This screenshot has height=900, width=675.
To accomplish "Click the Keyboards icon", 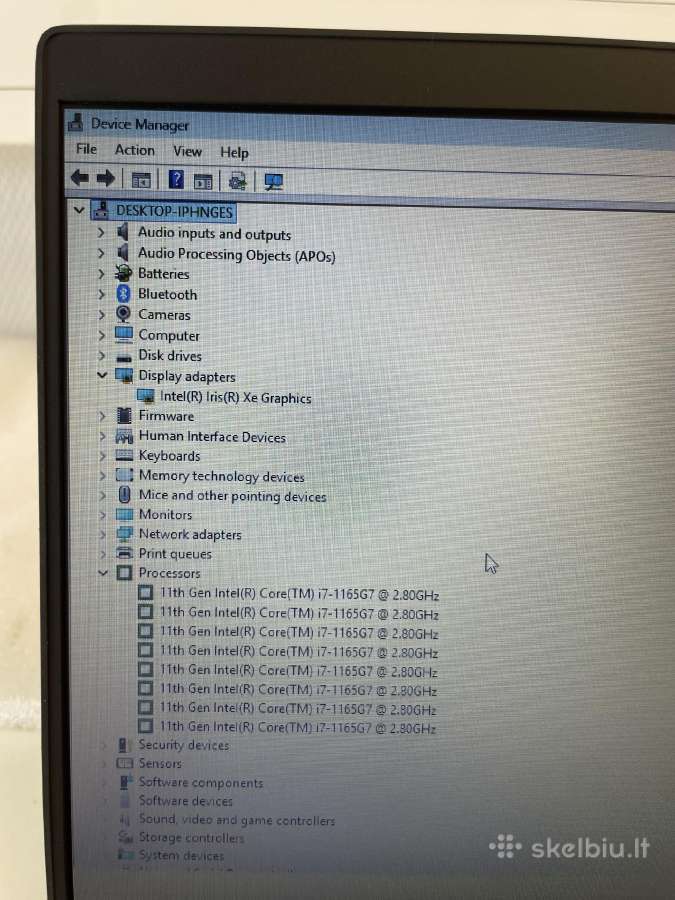I will [x=124, y=455].
